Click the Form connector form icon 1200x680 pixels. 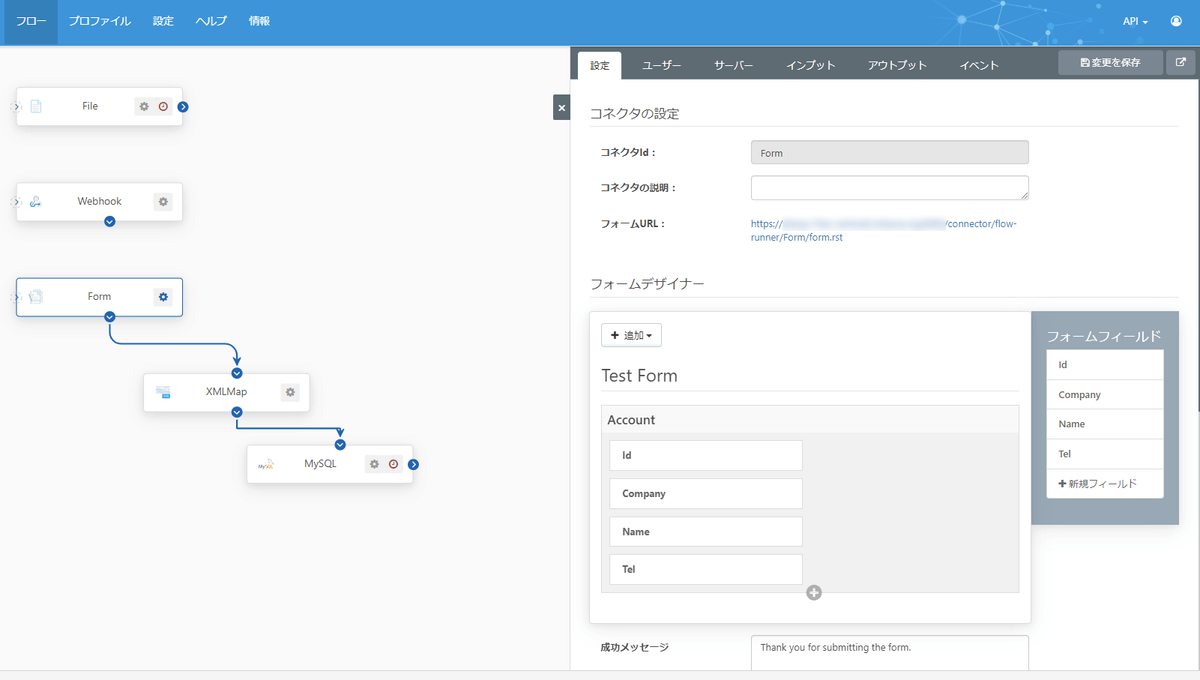36,297
